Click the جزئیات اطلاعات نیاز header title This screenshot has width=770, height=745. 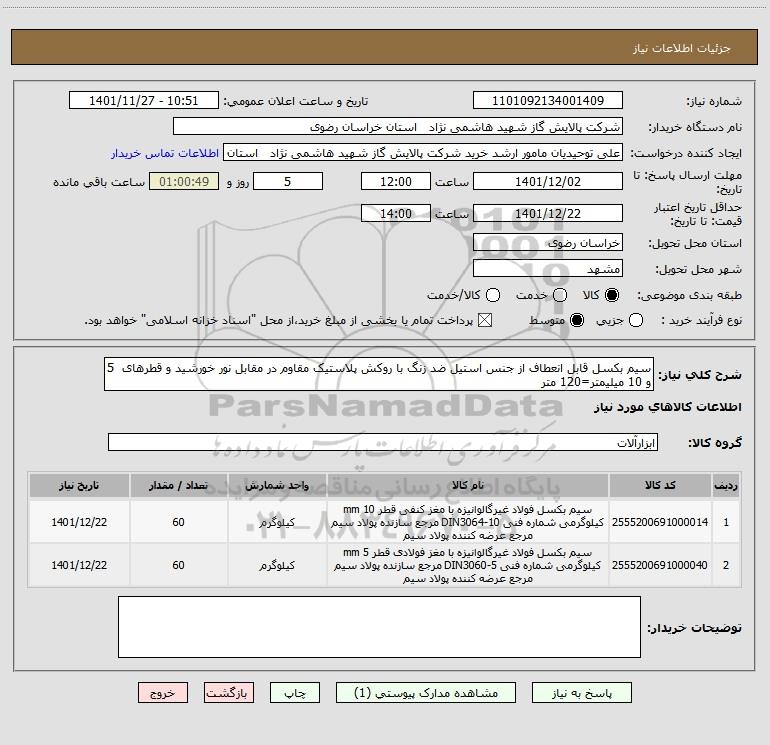pos(682,48)
